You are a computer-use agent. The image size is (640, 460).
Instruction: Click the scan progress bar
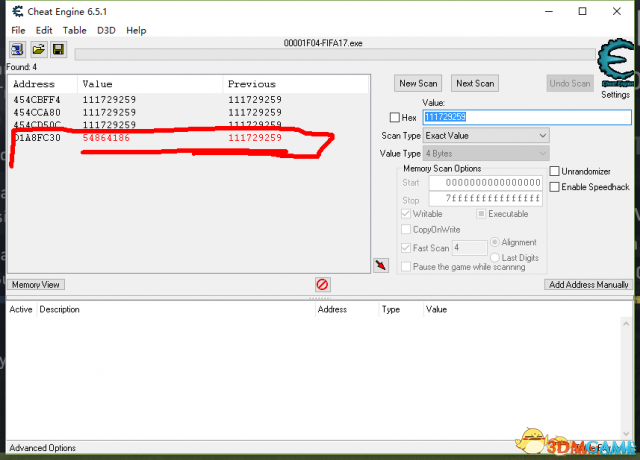click(335, 54)
